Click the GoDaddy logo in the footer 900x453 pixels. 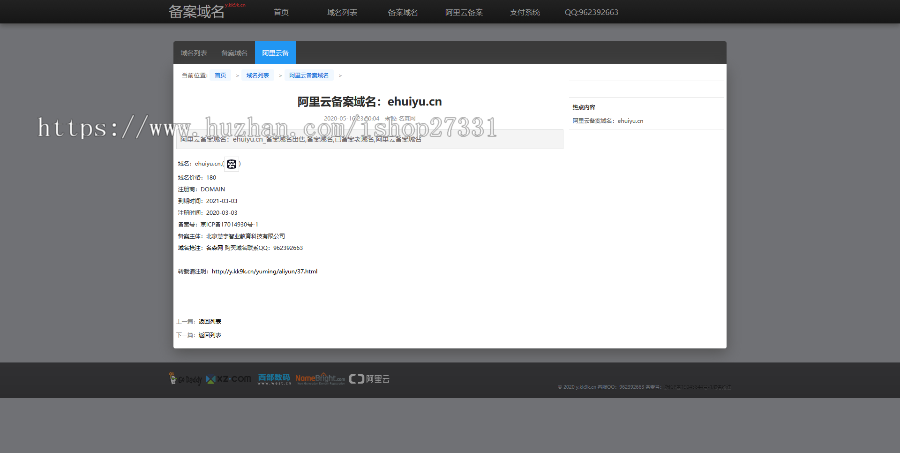pyautogui.click(x=185, y=378)
